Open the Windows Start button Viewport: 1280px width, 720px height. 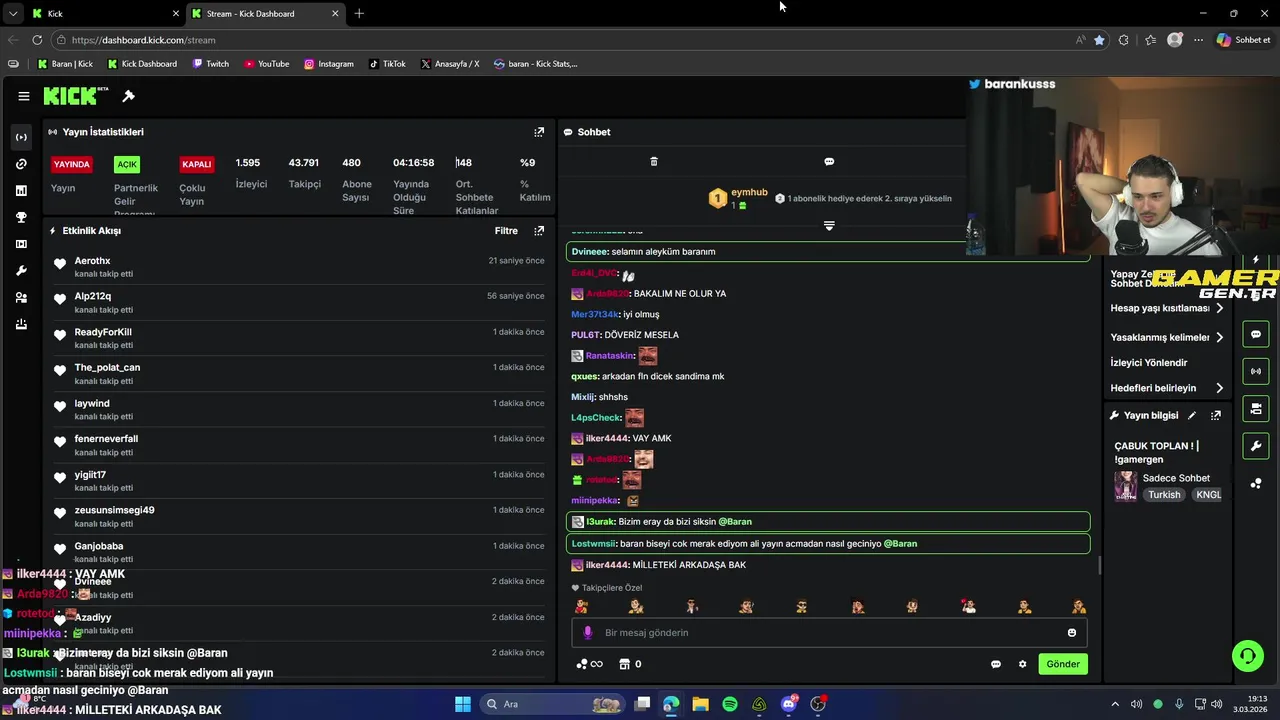(463, 704)
